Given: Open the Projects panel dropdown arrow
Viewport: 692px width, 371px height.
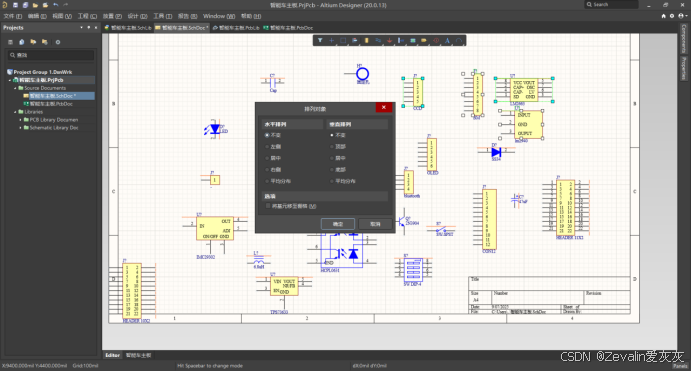Looking at the screenshot, I should [81, 27].
